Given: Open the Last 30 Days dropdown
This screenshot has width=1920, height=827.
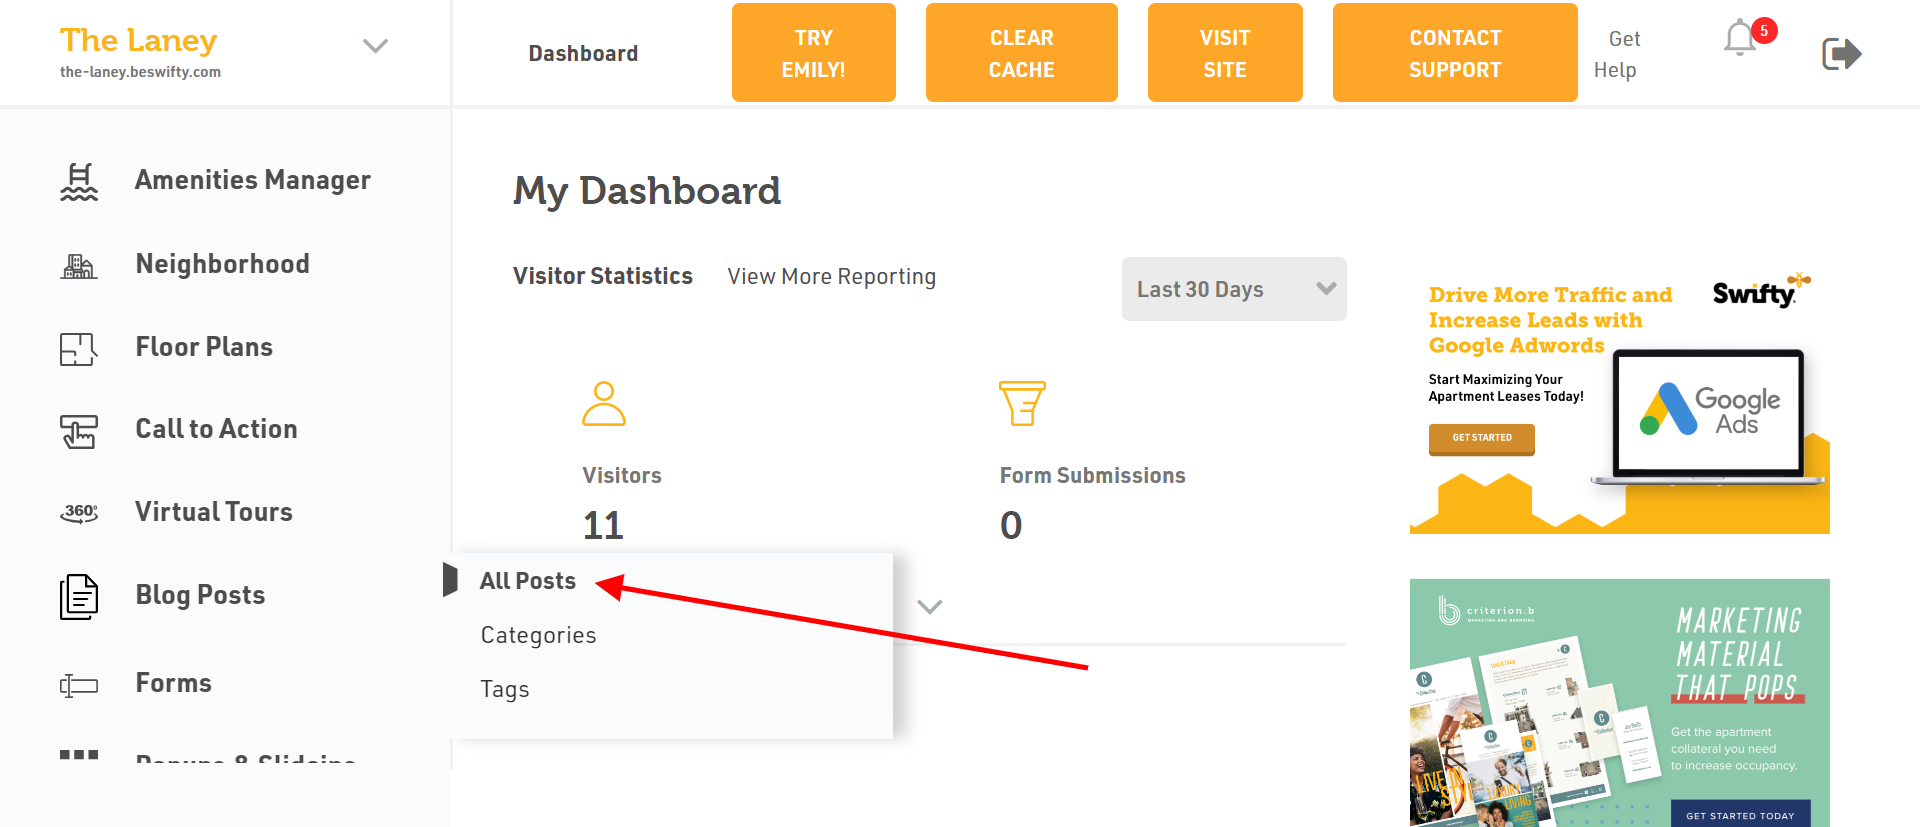Looking at the screenshot, I should tap(1233, 289).
